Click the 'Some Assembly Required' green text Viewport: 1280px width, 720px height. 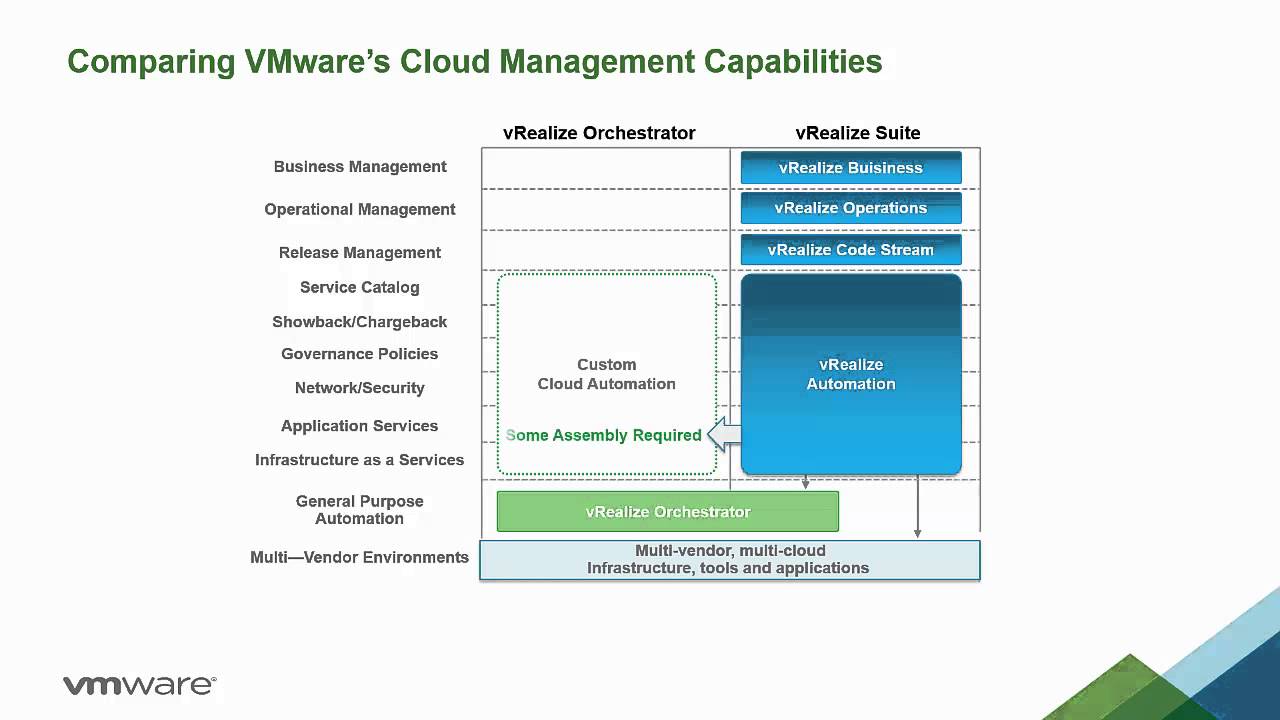(x=604, y=435)
